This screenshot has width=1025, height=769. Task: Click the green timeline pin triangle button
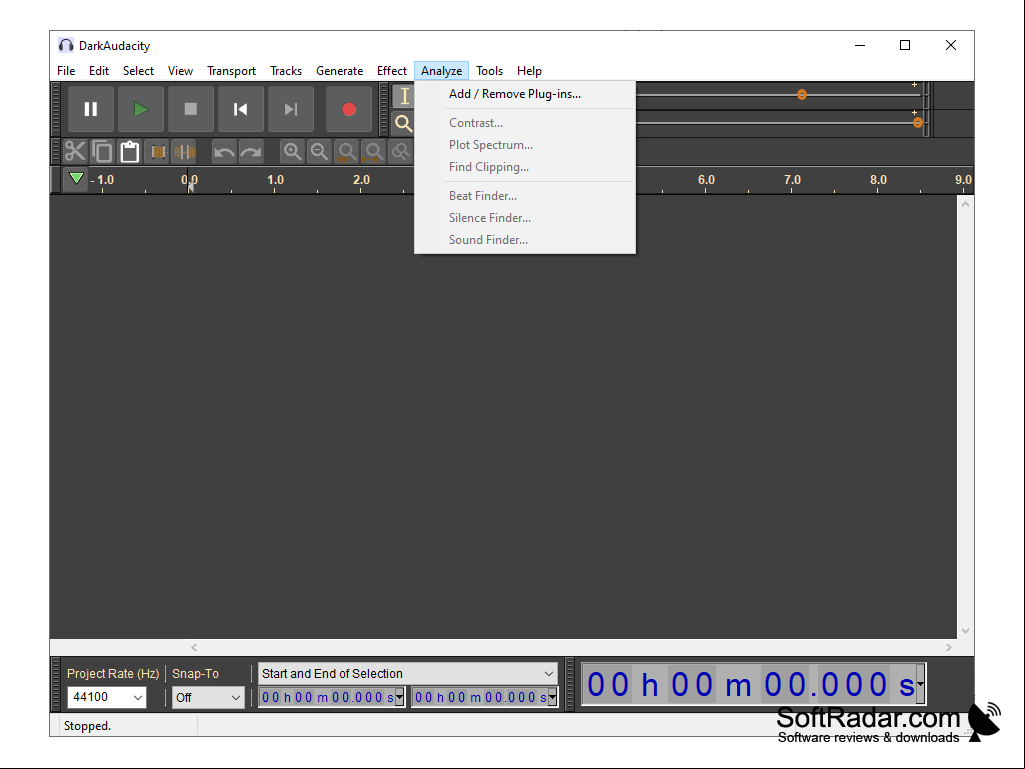click(76, 179)
